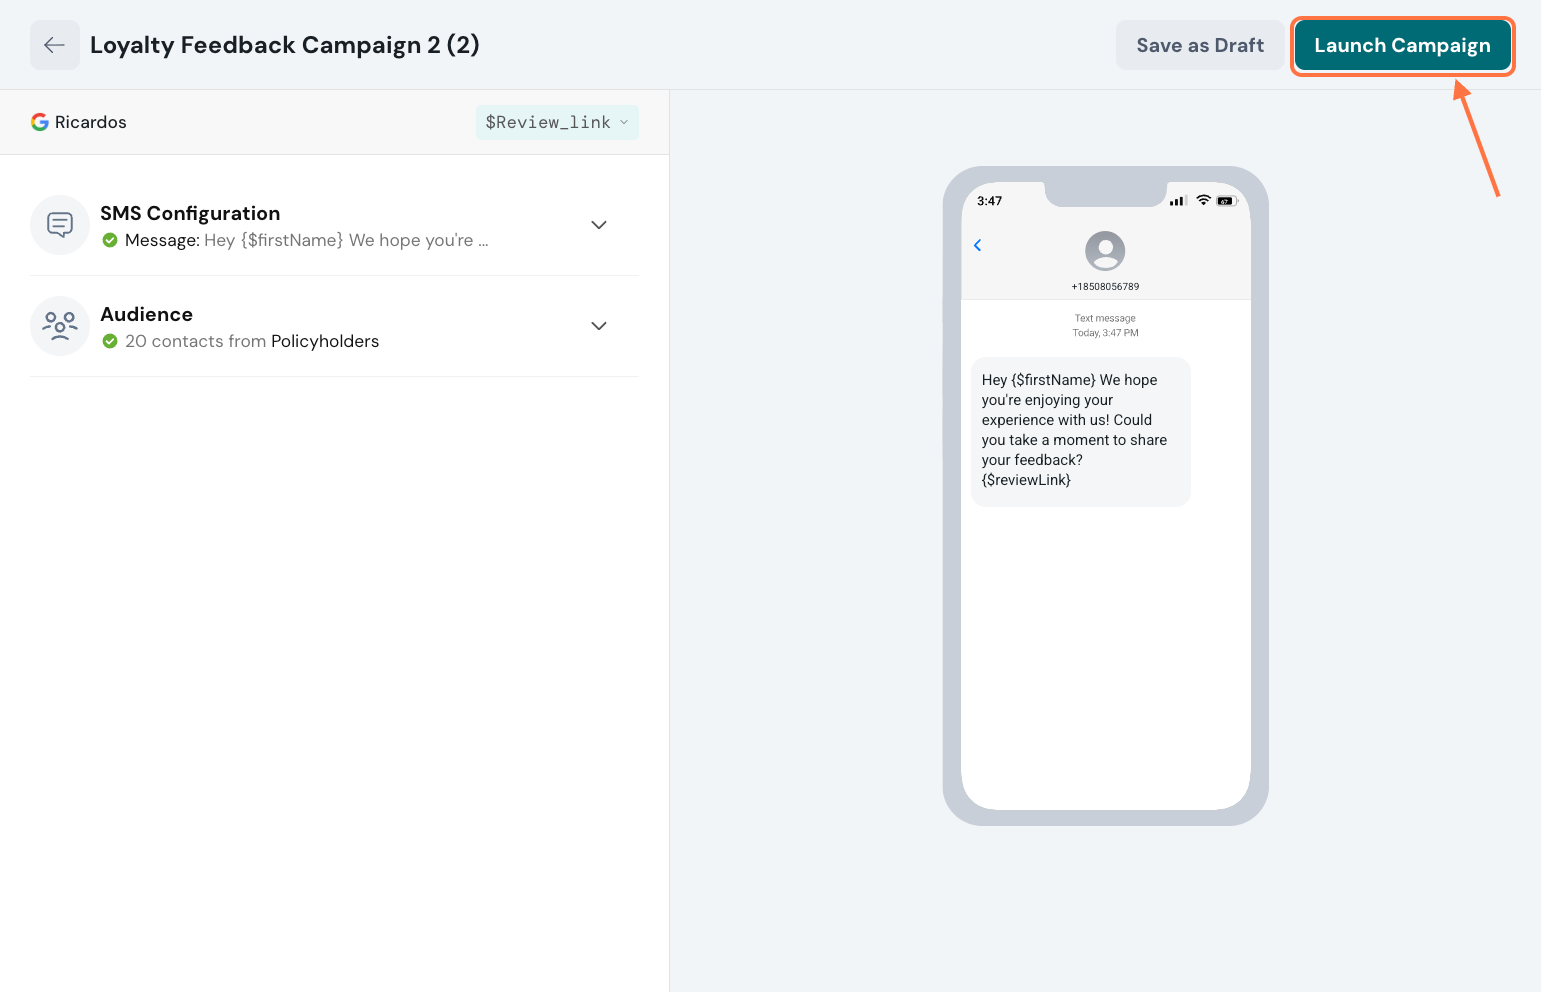Screen dimensions: 1541x992
Task: Expand the Audience section
Action: click(598, 326)
